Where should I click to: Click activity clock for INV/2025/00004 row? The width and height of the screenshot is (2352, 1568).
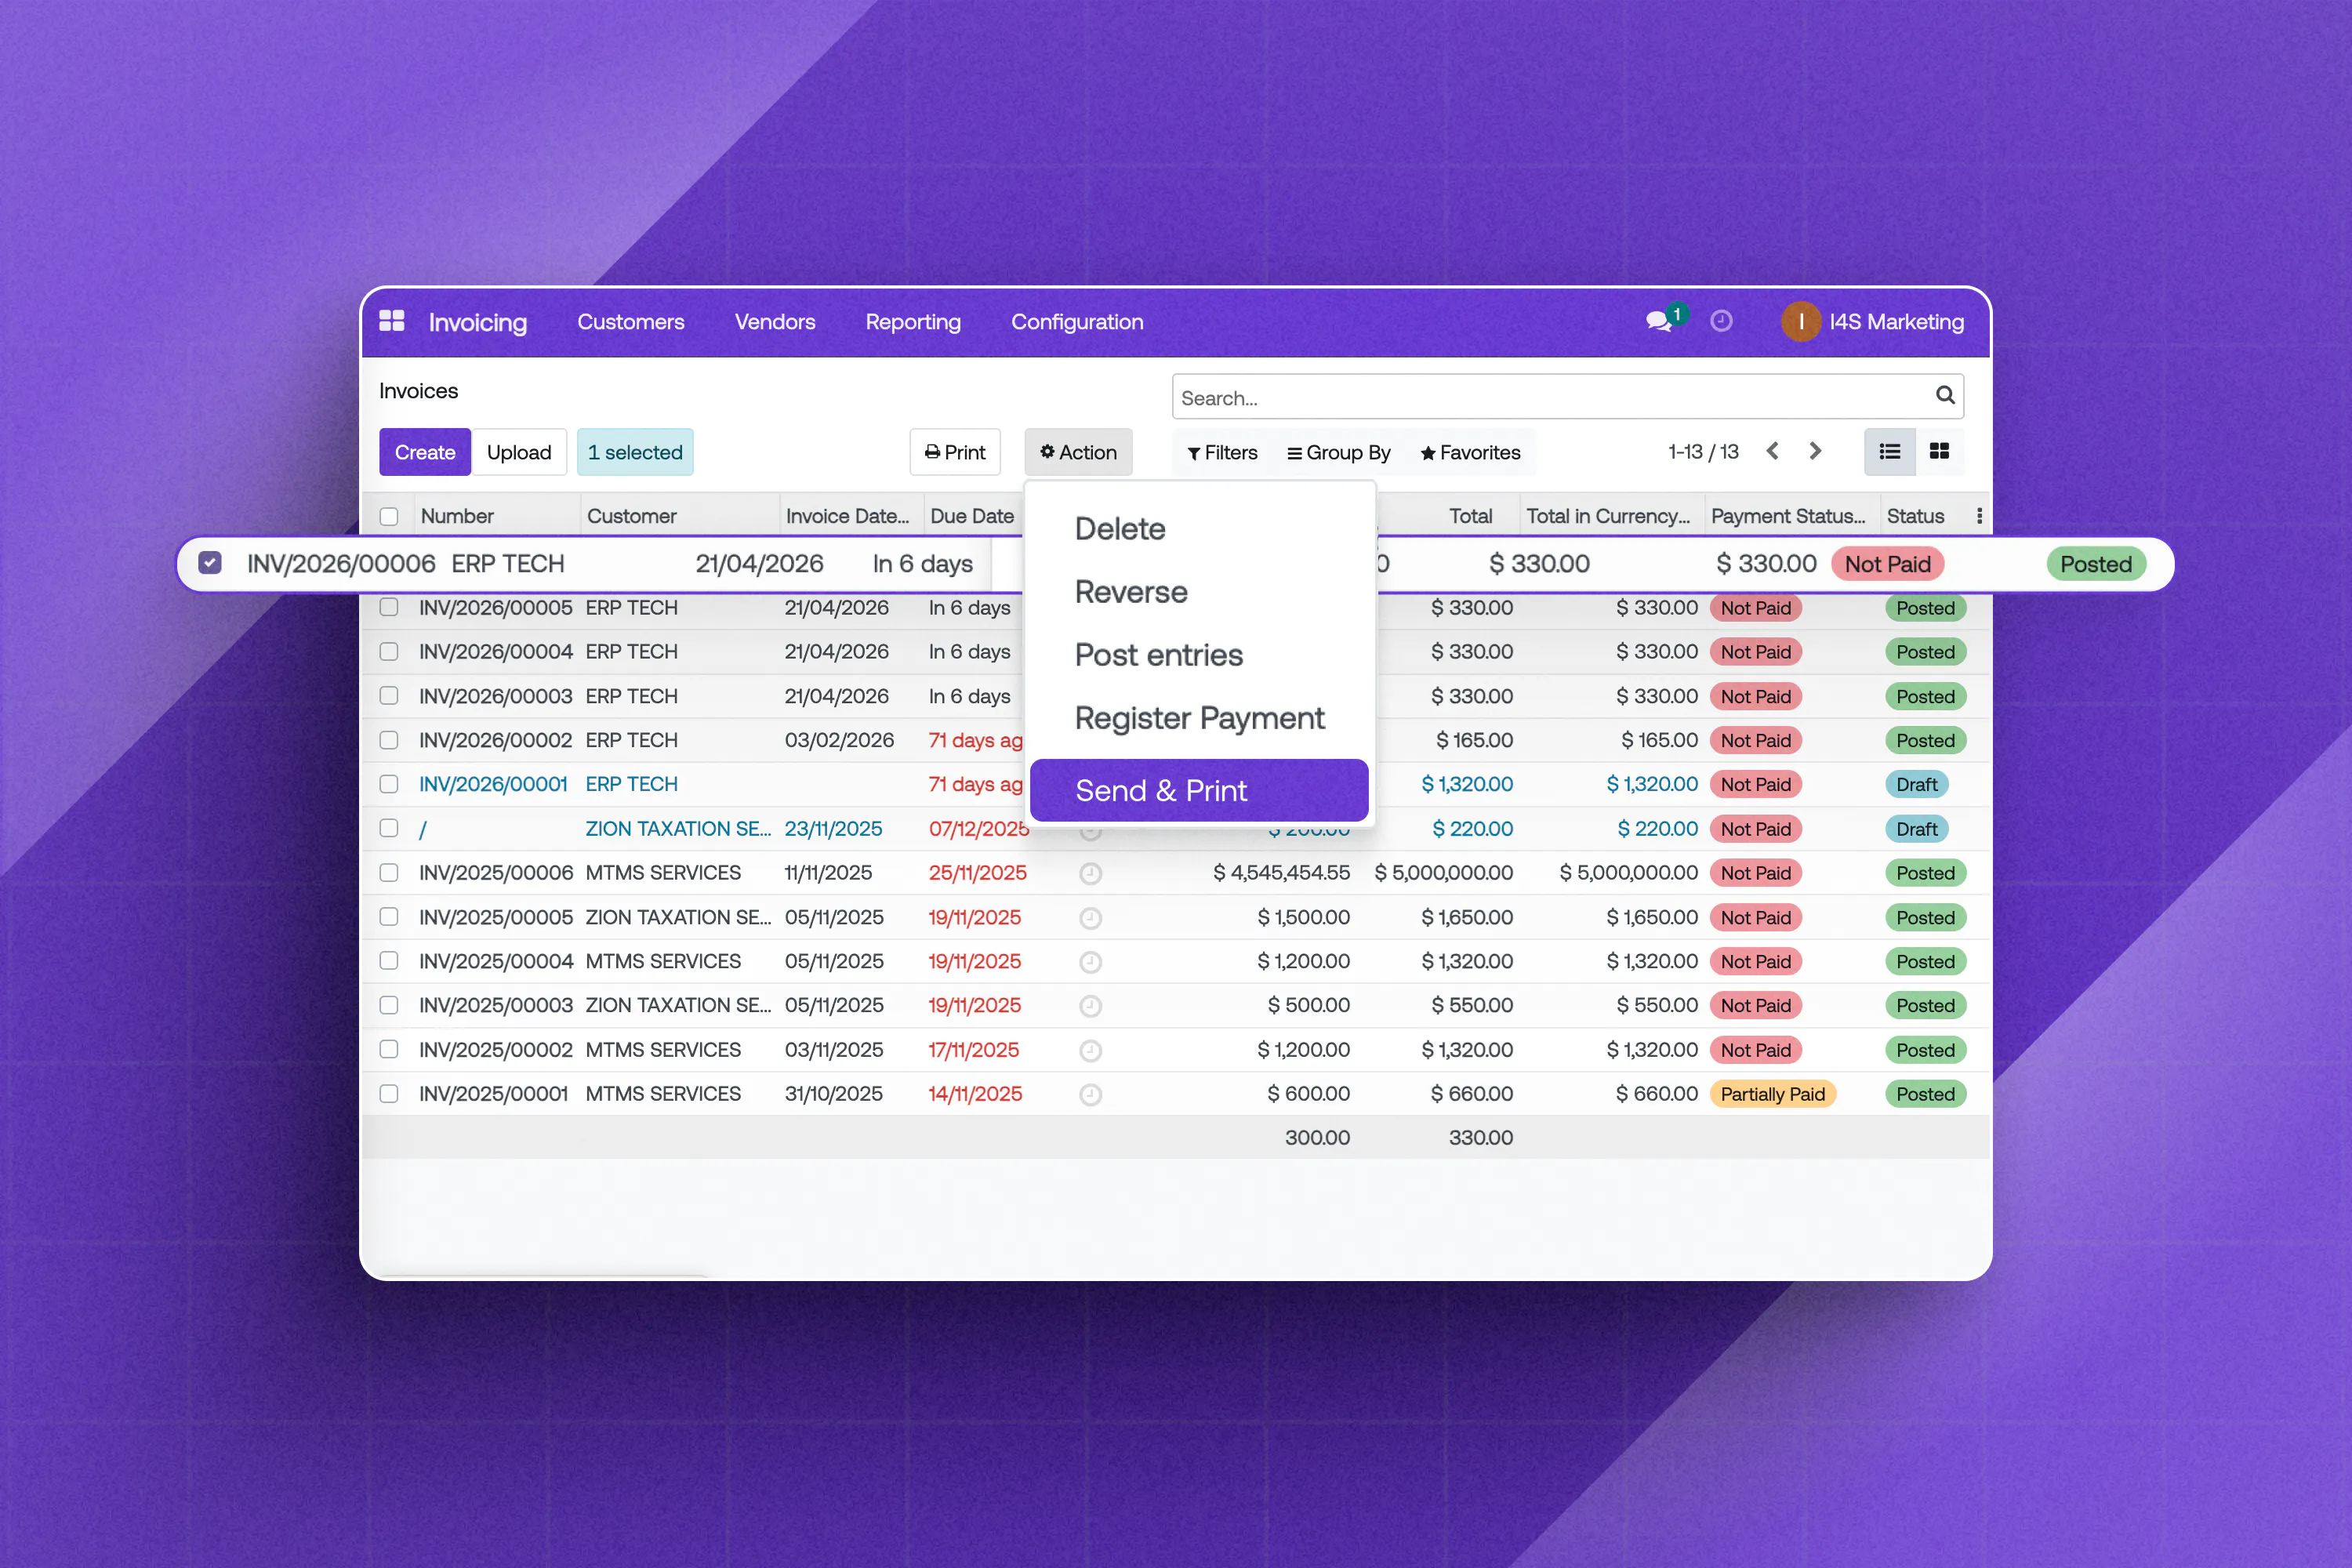click(1090, 962)
